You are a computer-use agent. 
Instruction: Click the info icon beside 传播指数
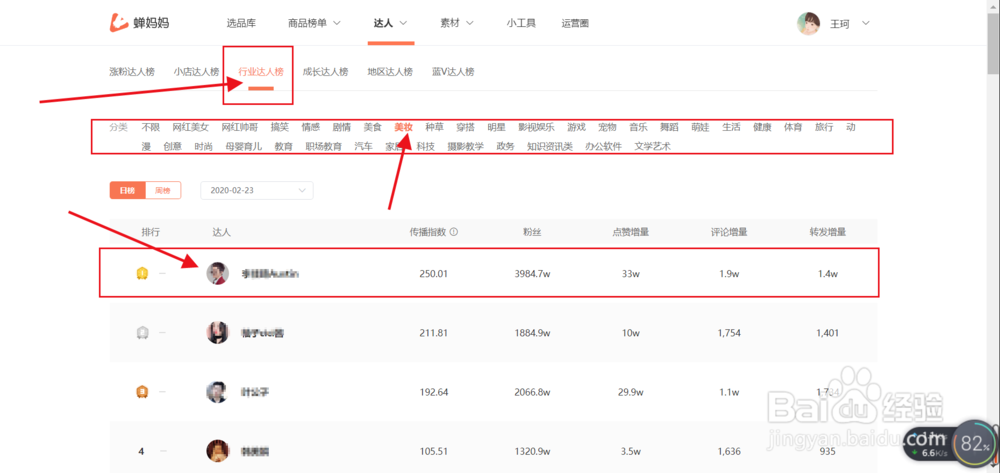(454, 233)
